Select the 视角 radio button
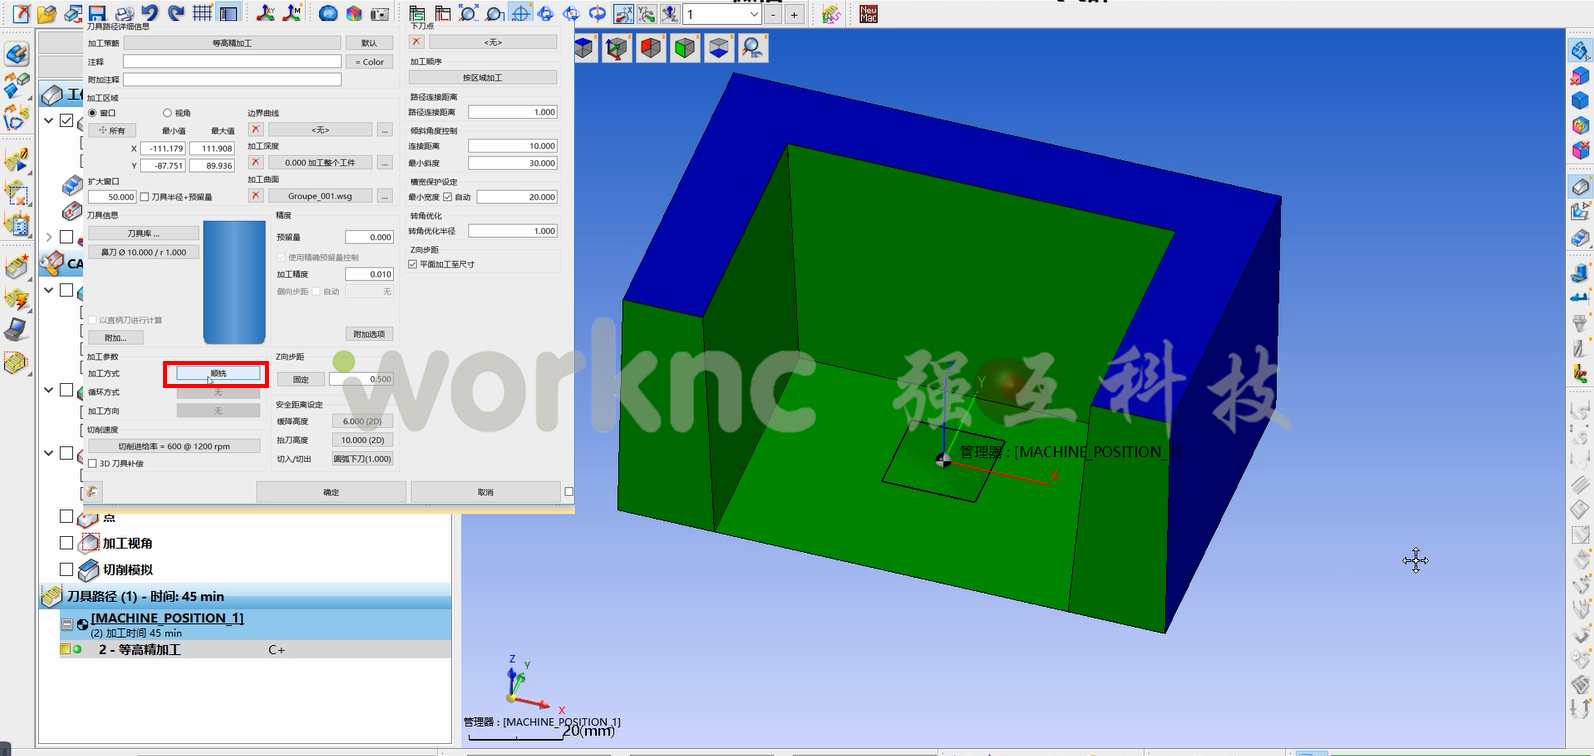This screenshot has height=756, width=1594. [x=167, y=113]
